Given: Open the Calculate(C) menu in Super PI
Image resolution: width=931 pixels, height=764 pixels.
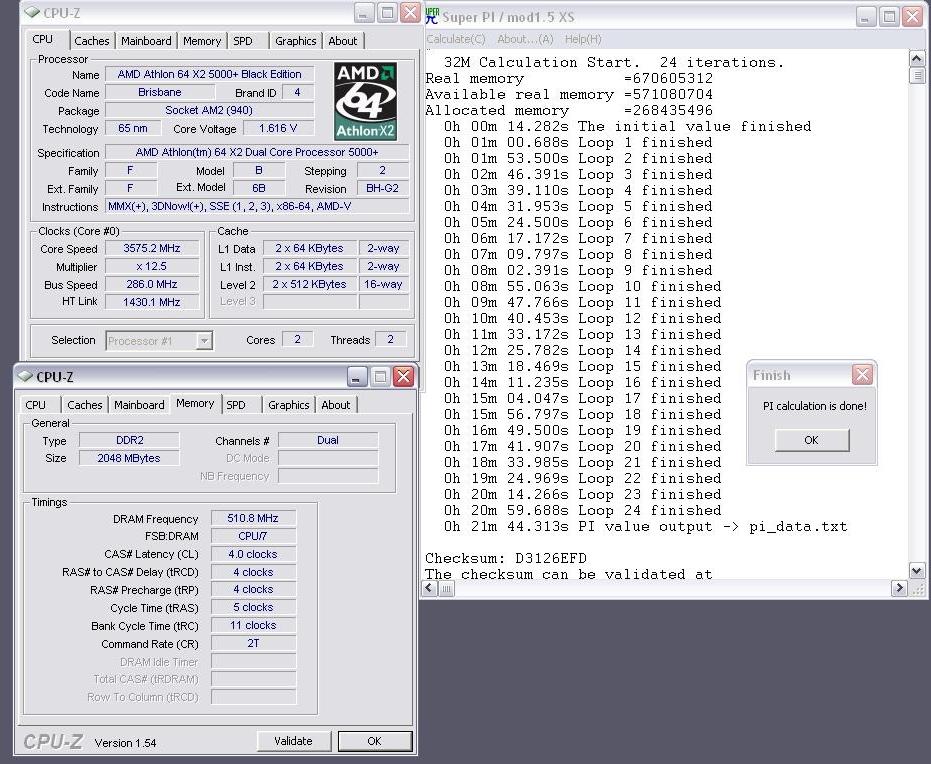Looking at the screenshot, I should 456,39.
